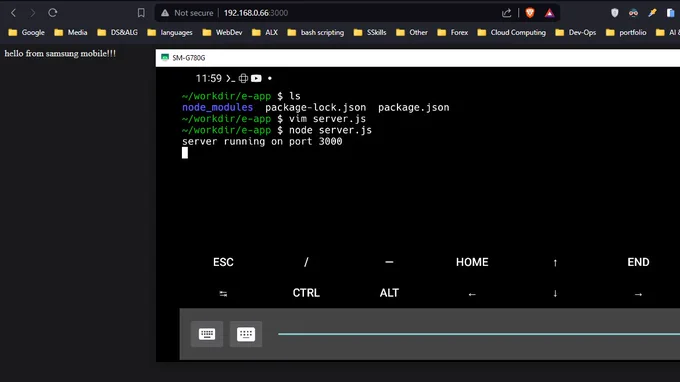
Task: Open the Cloud Computing bookmarks folder
Action: pos(512,33)
